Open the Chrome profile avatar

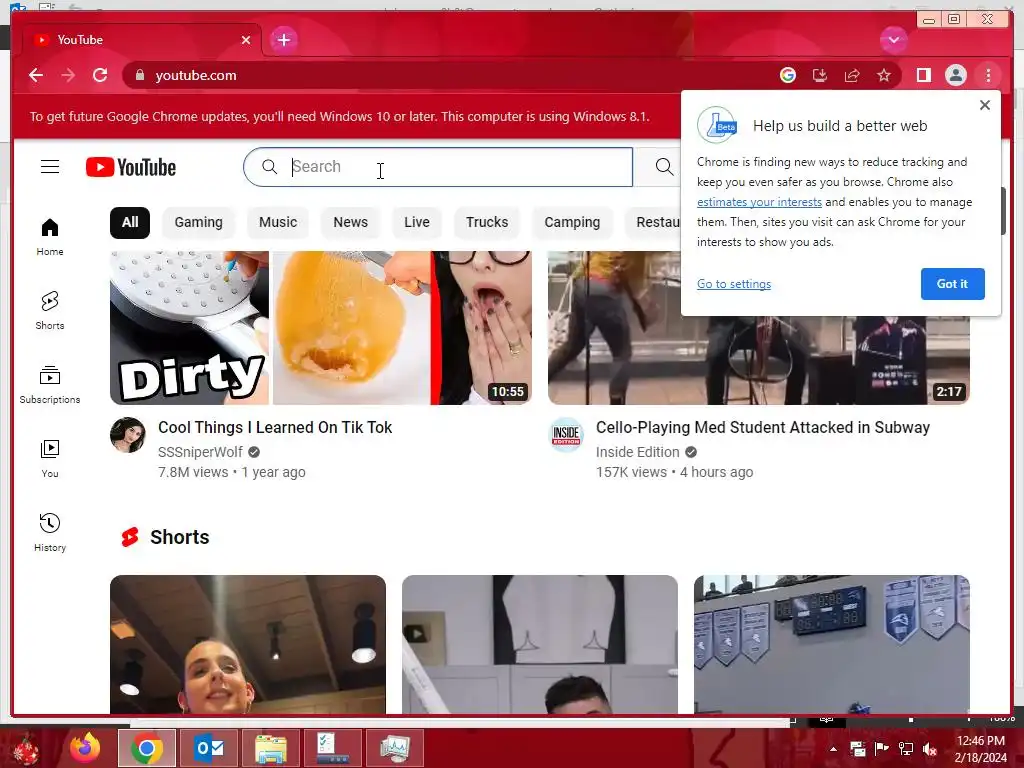955,75
